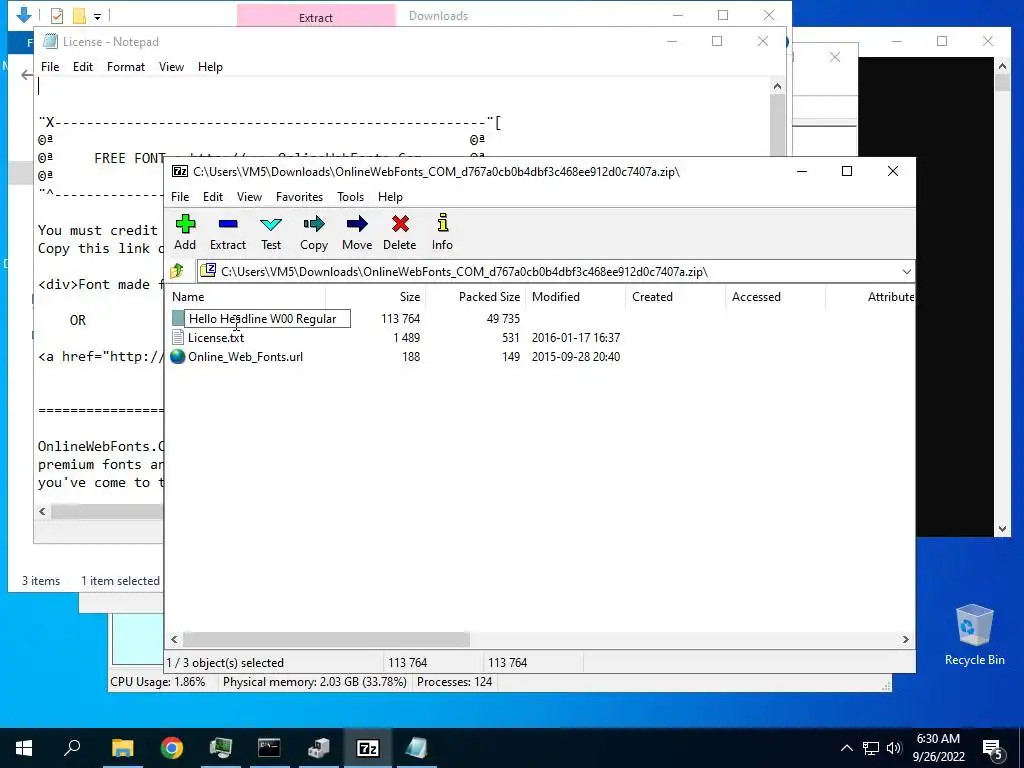Switch to the Extract tab in Explorer
Screen dimensions: 1024x768
pos(316,16)
